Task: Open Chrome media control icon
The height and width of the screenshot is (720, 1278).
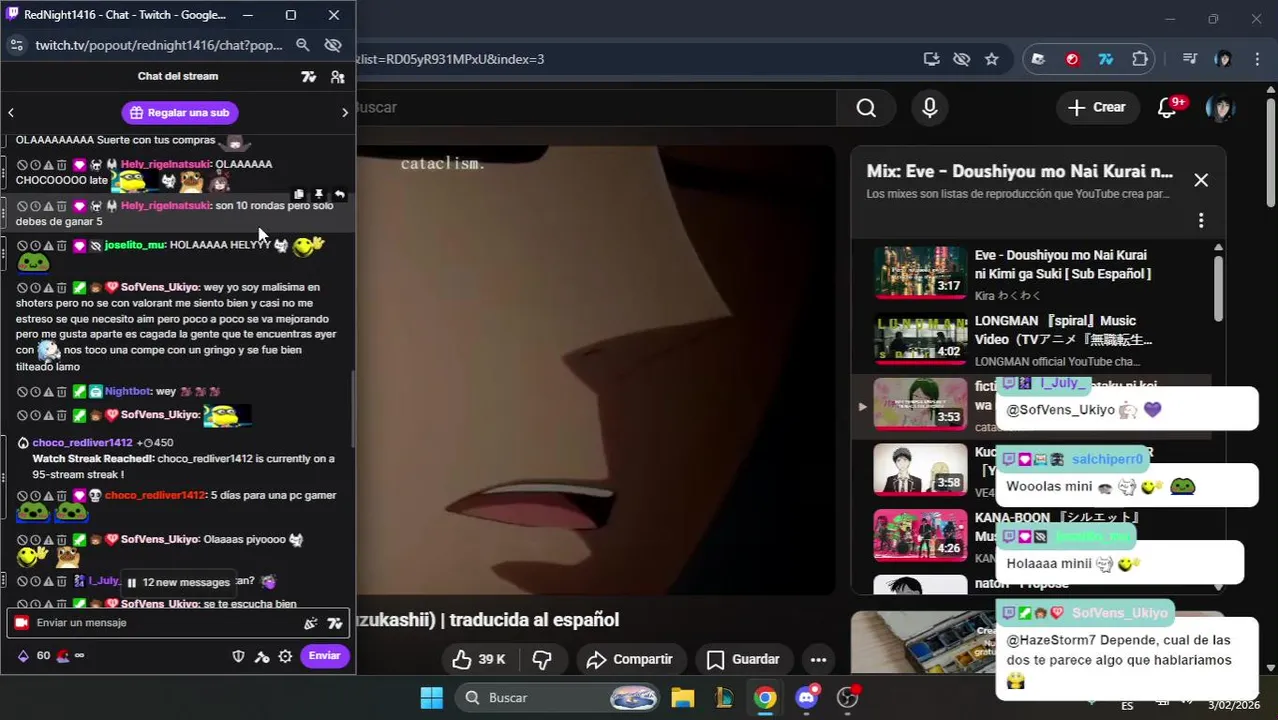Action: coord(1189,59)
